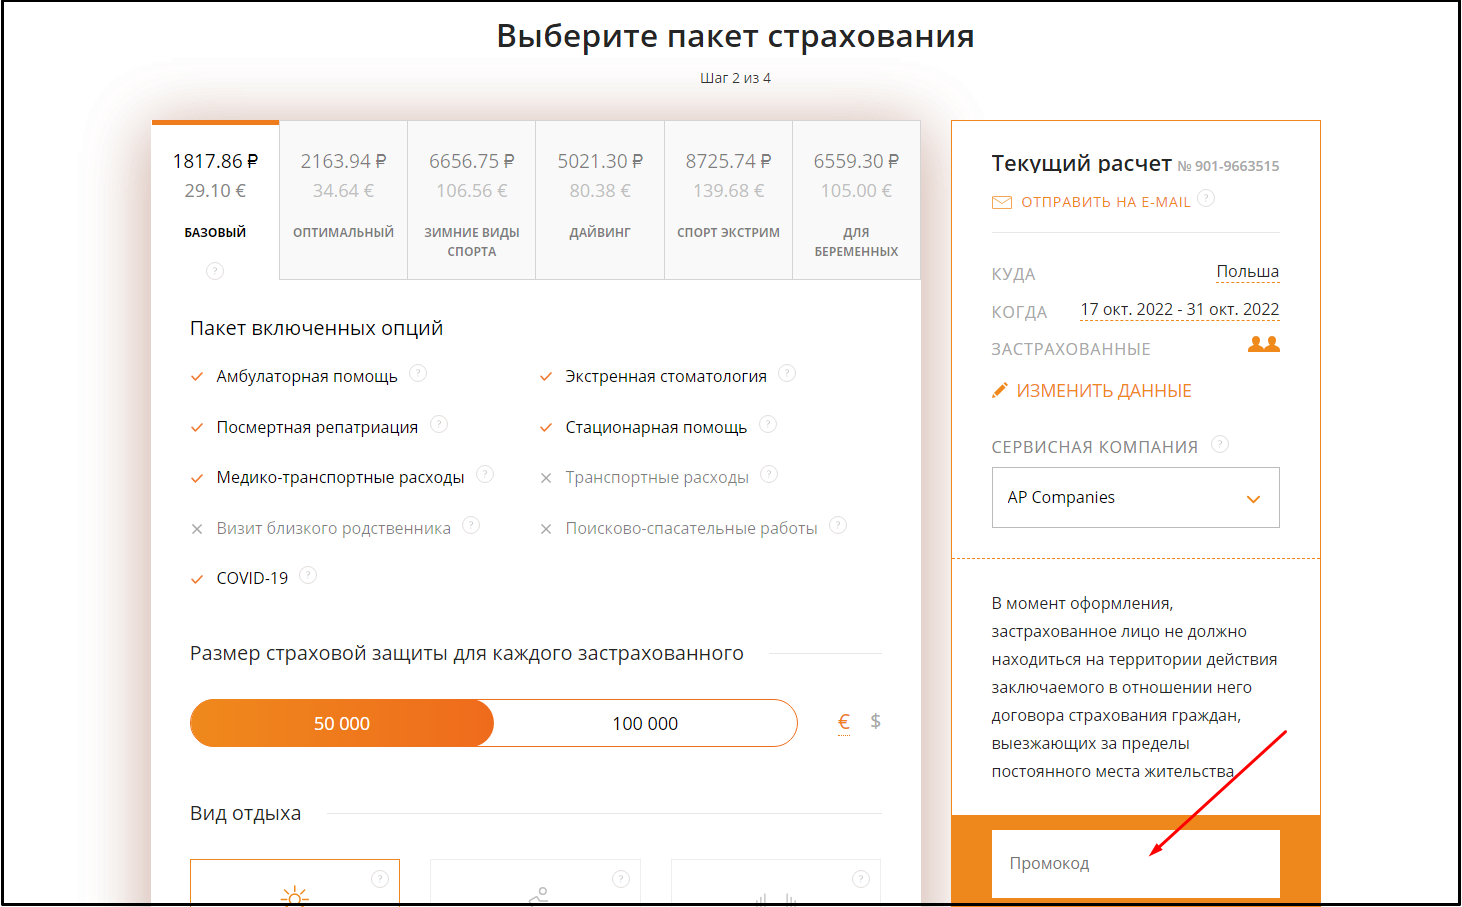This screenshot has height=907, width=1462.
Task: Edit travel dates 17 окт. - 31 окт. 2022
Action: (1180, 310)
